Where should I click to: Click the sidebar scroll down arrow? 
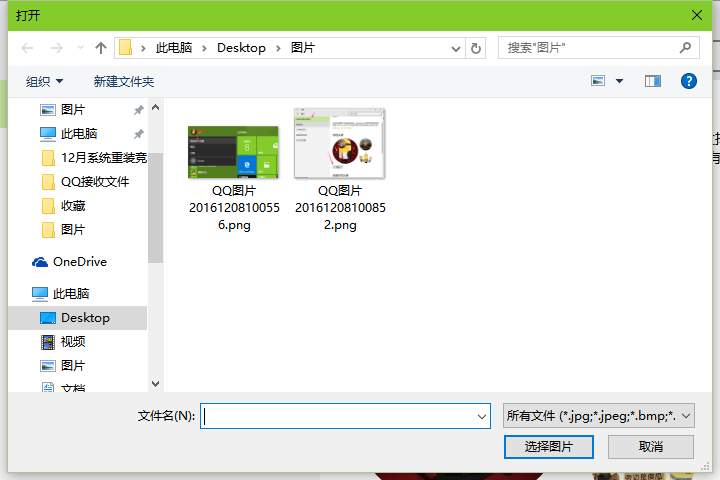[155, 383]
